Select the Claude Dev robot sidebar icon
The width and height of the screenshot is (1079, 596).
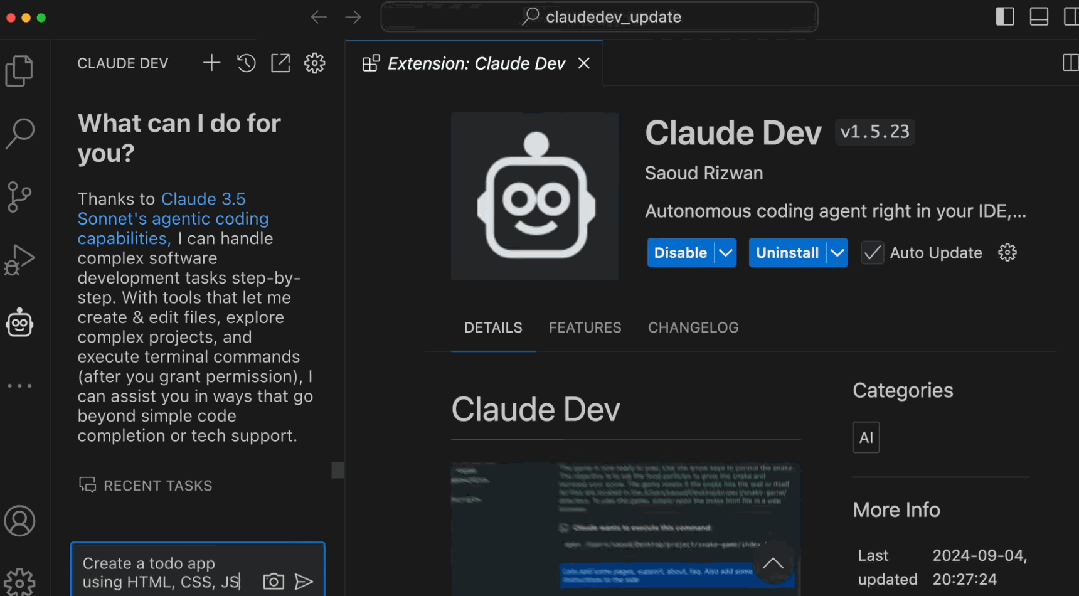click(x=19, y=323)
